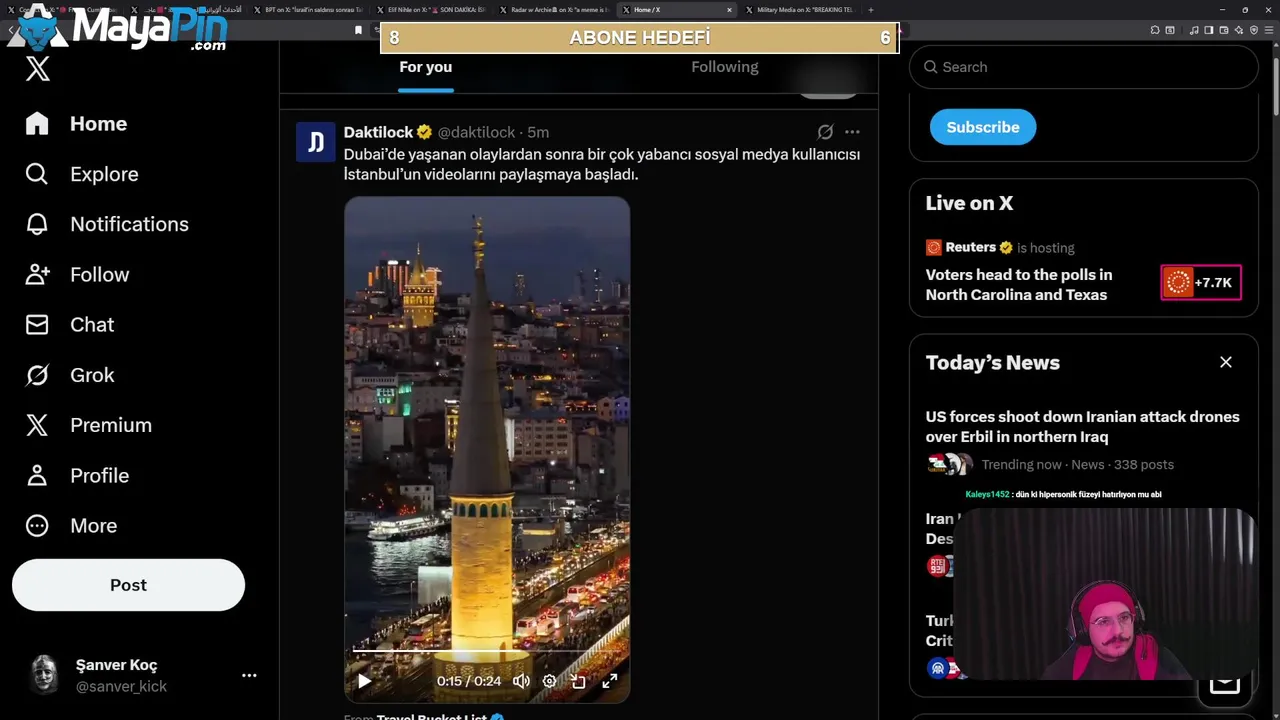Seek on the video progress bar
Image resolution: width=1280 pixels, height=720 pixels.
486,651
